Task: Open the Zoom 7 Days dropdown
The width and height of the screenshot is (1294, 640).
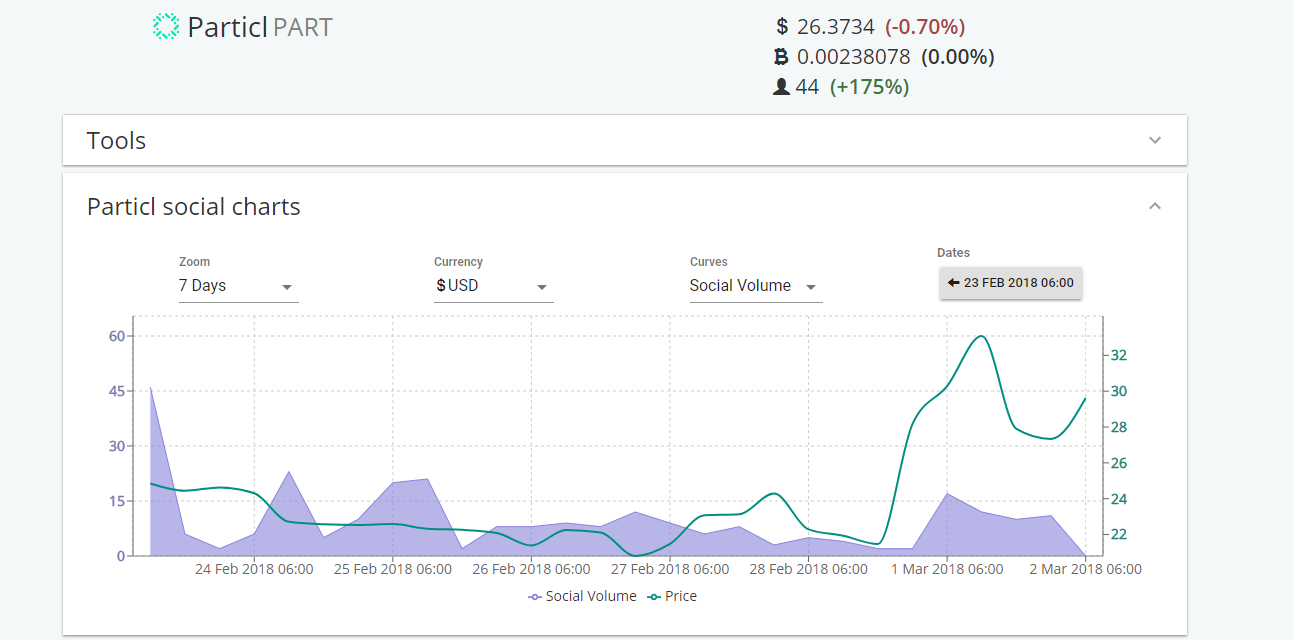Action: coord(238,286)
